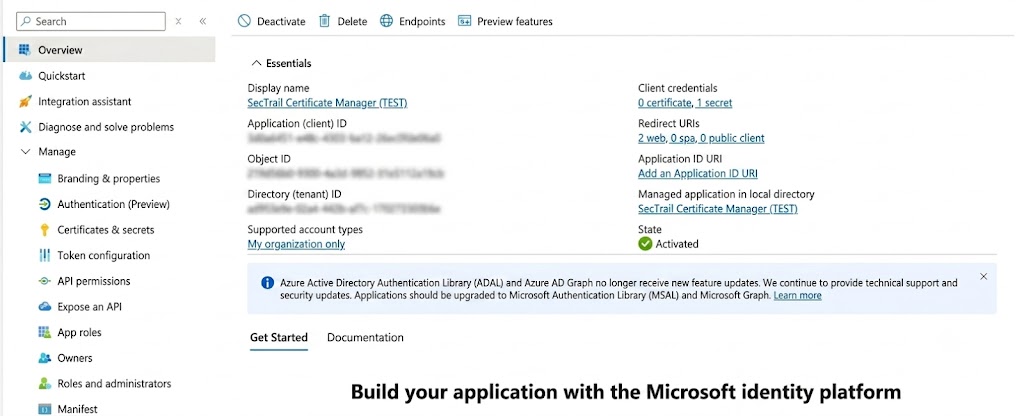Click the blue info icon in banner
This screenshot has height=416, width=1024.
267,283
